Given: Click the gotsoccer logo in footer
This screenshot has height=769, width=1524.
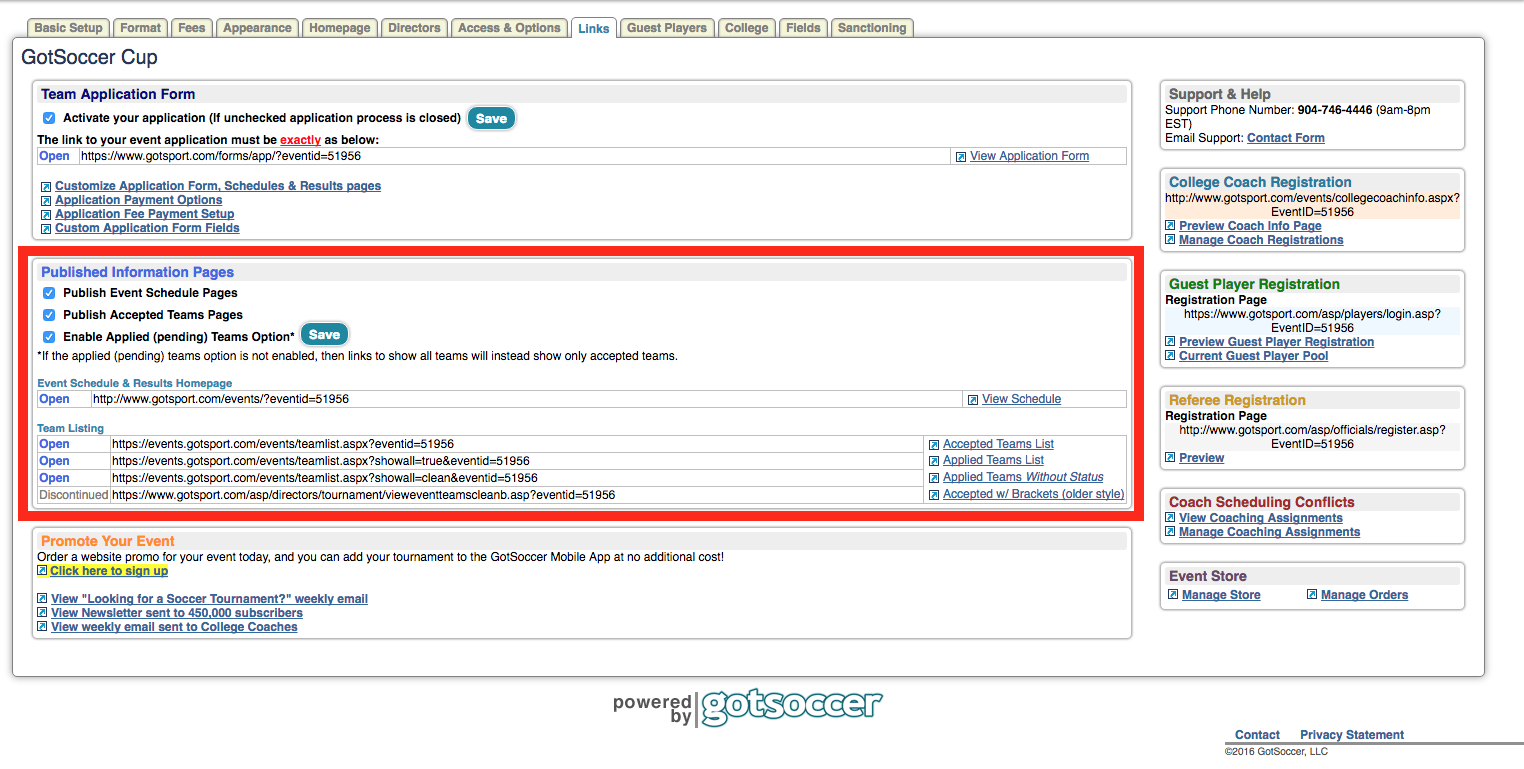Looking at the screenshot, I should 791,706.
